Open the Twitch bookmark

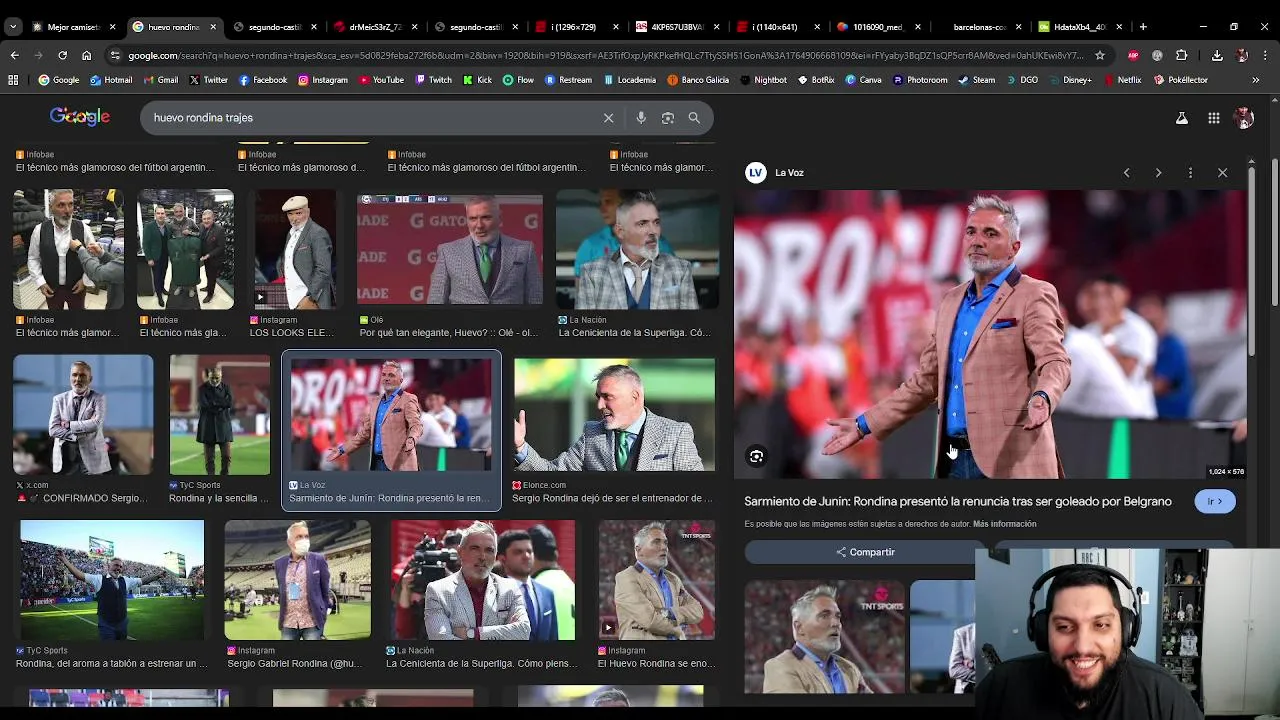pos(434,80)
